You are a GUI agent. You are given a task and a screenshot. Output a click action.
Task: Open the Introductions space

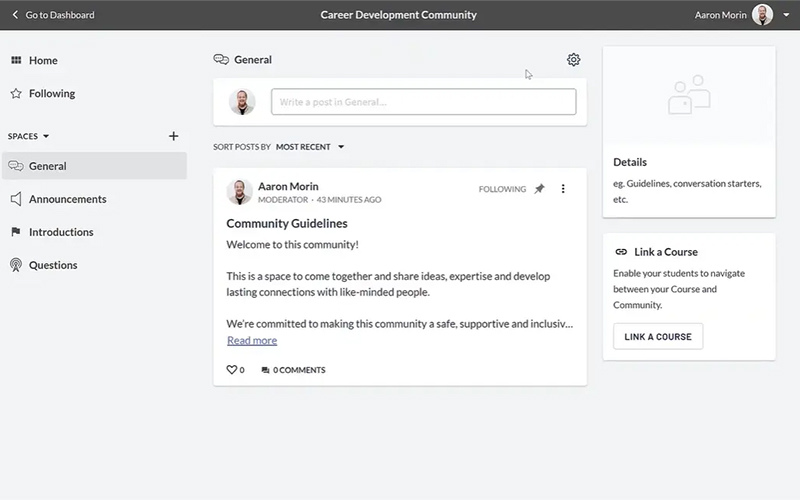tap(61, 232)
